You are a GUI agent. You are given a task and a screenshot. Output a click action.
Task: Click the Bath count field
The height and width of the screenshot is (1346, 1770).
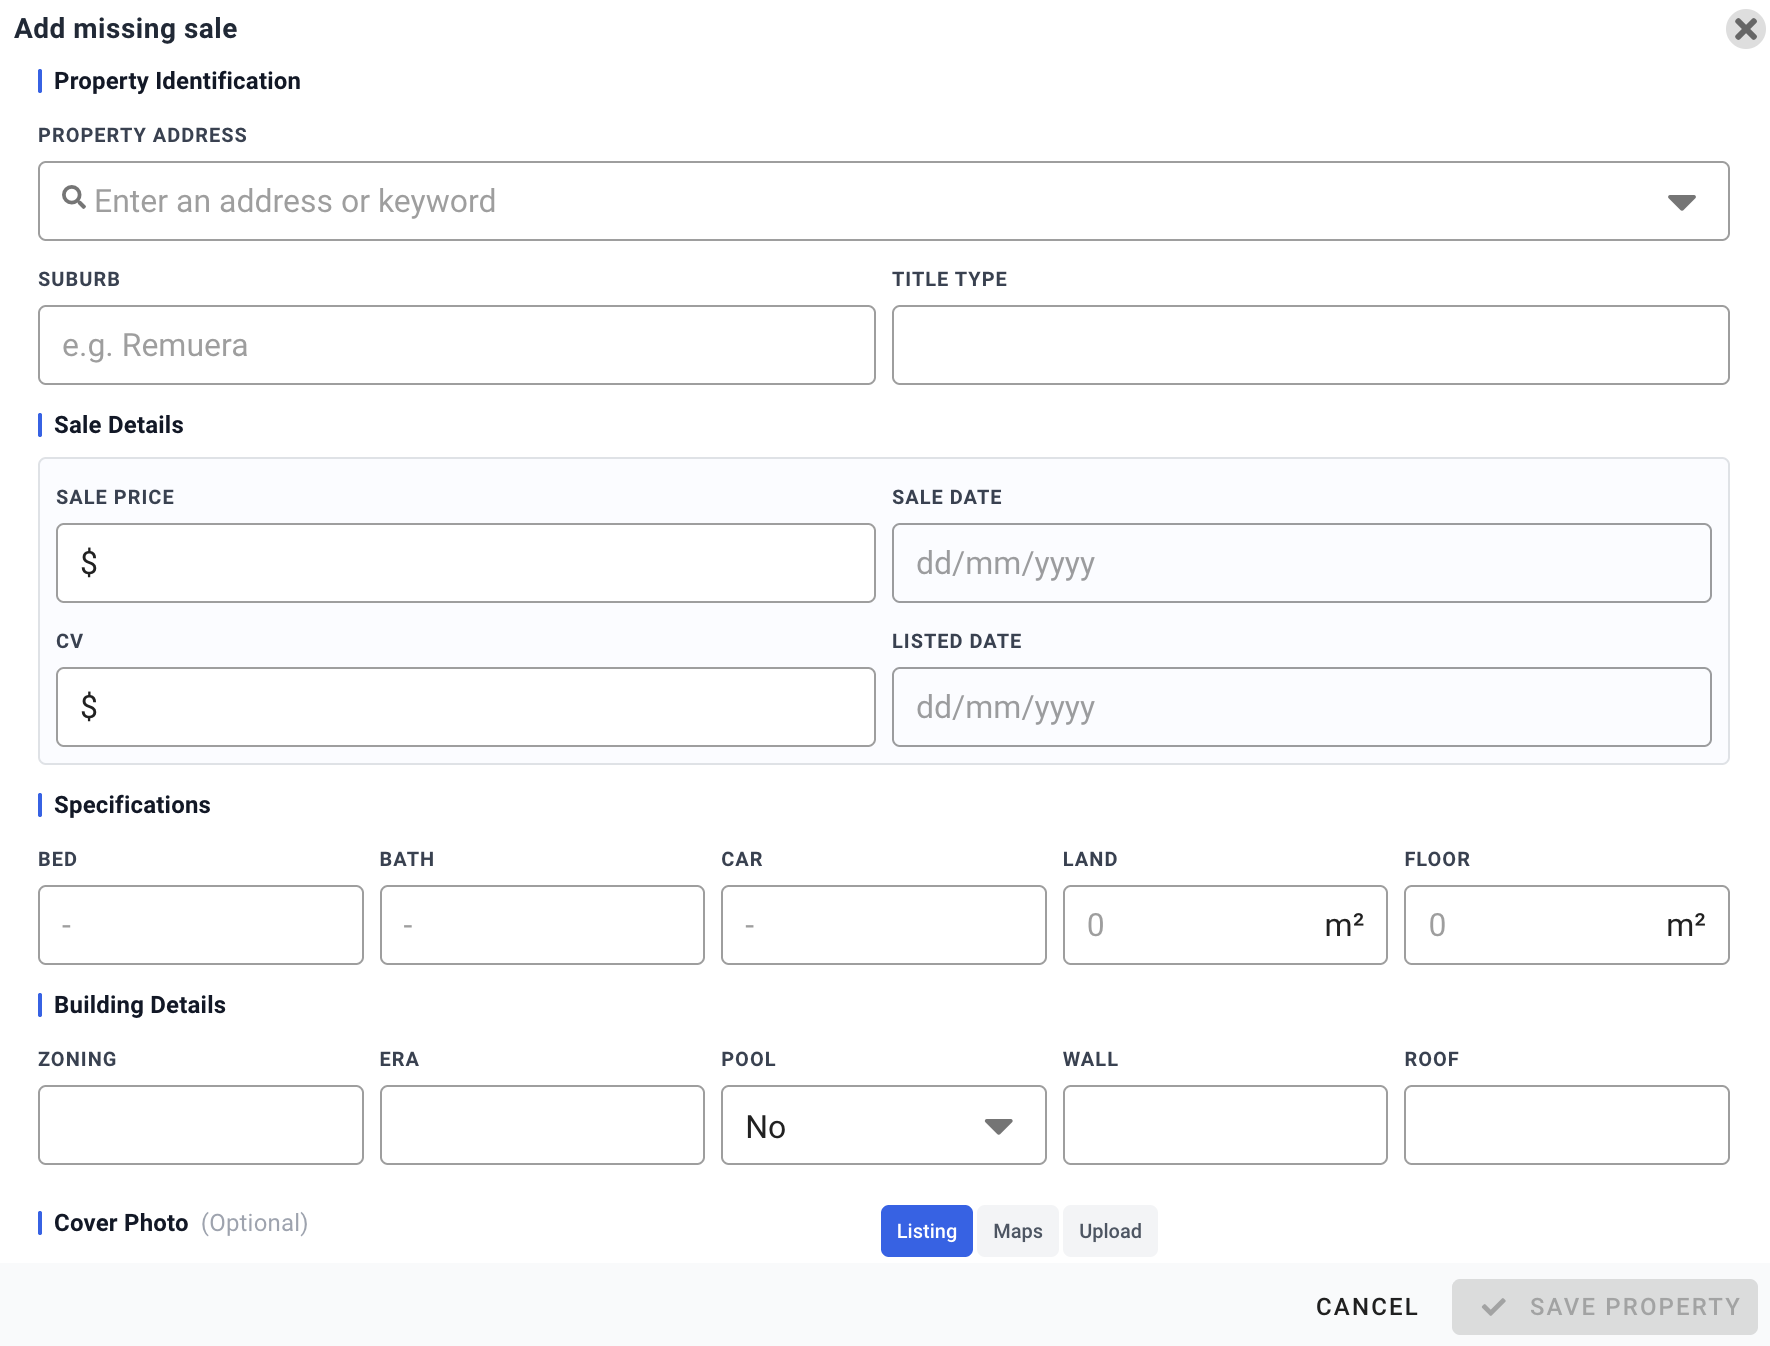(542, 925)
